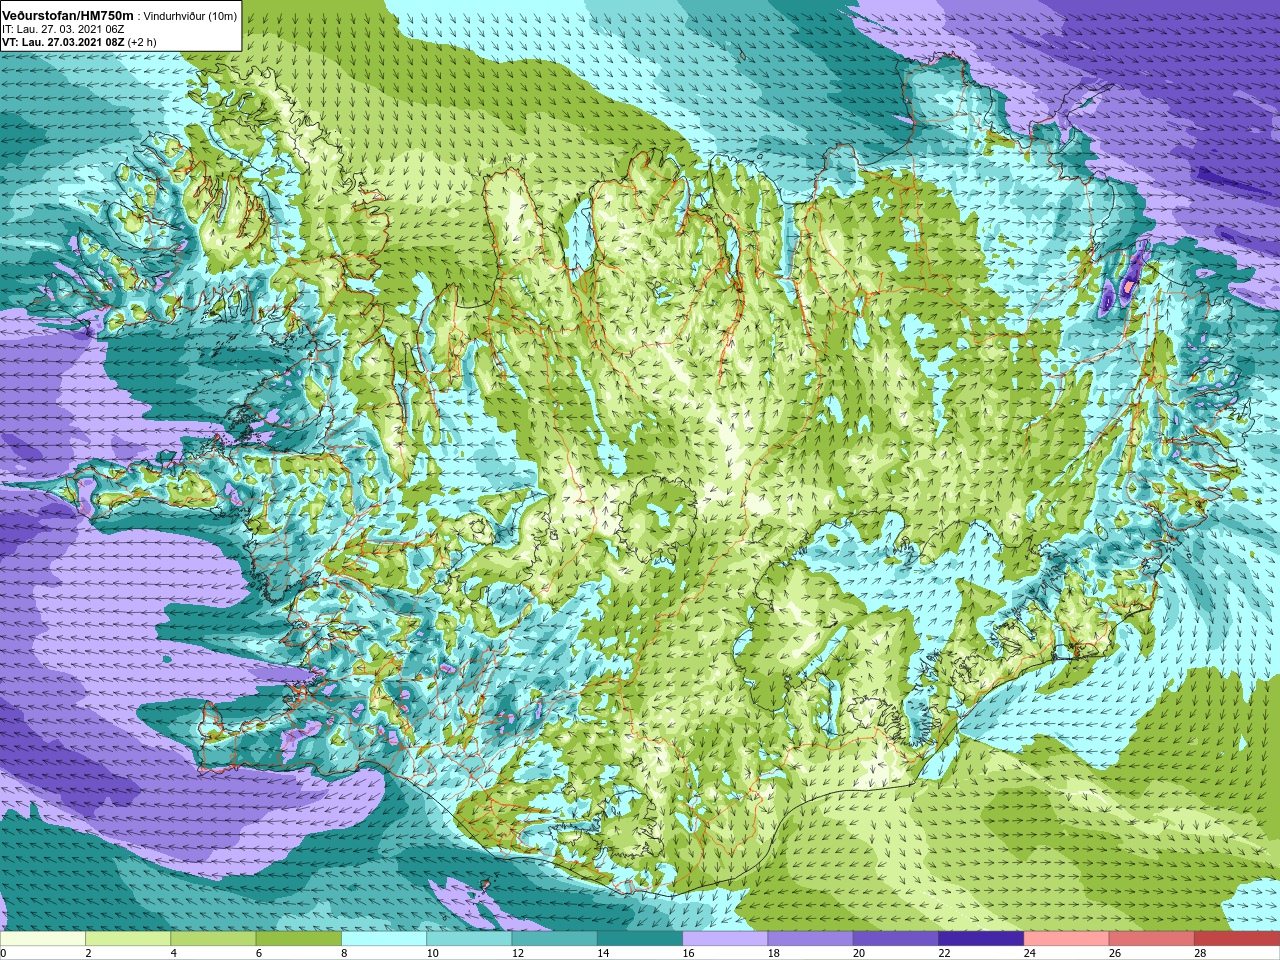Image resolution: width=1280 pixels, height=960 pixels.
Task: Select the yellow-green 4–6 legend swatch
Action: (213, 939)
